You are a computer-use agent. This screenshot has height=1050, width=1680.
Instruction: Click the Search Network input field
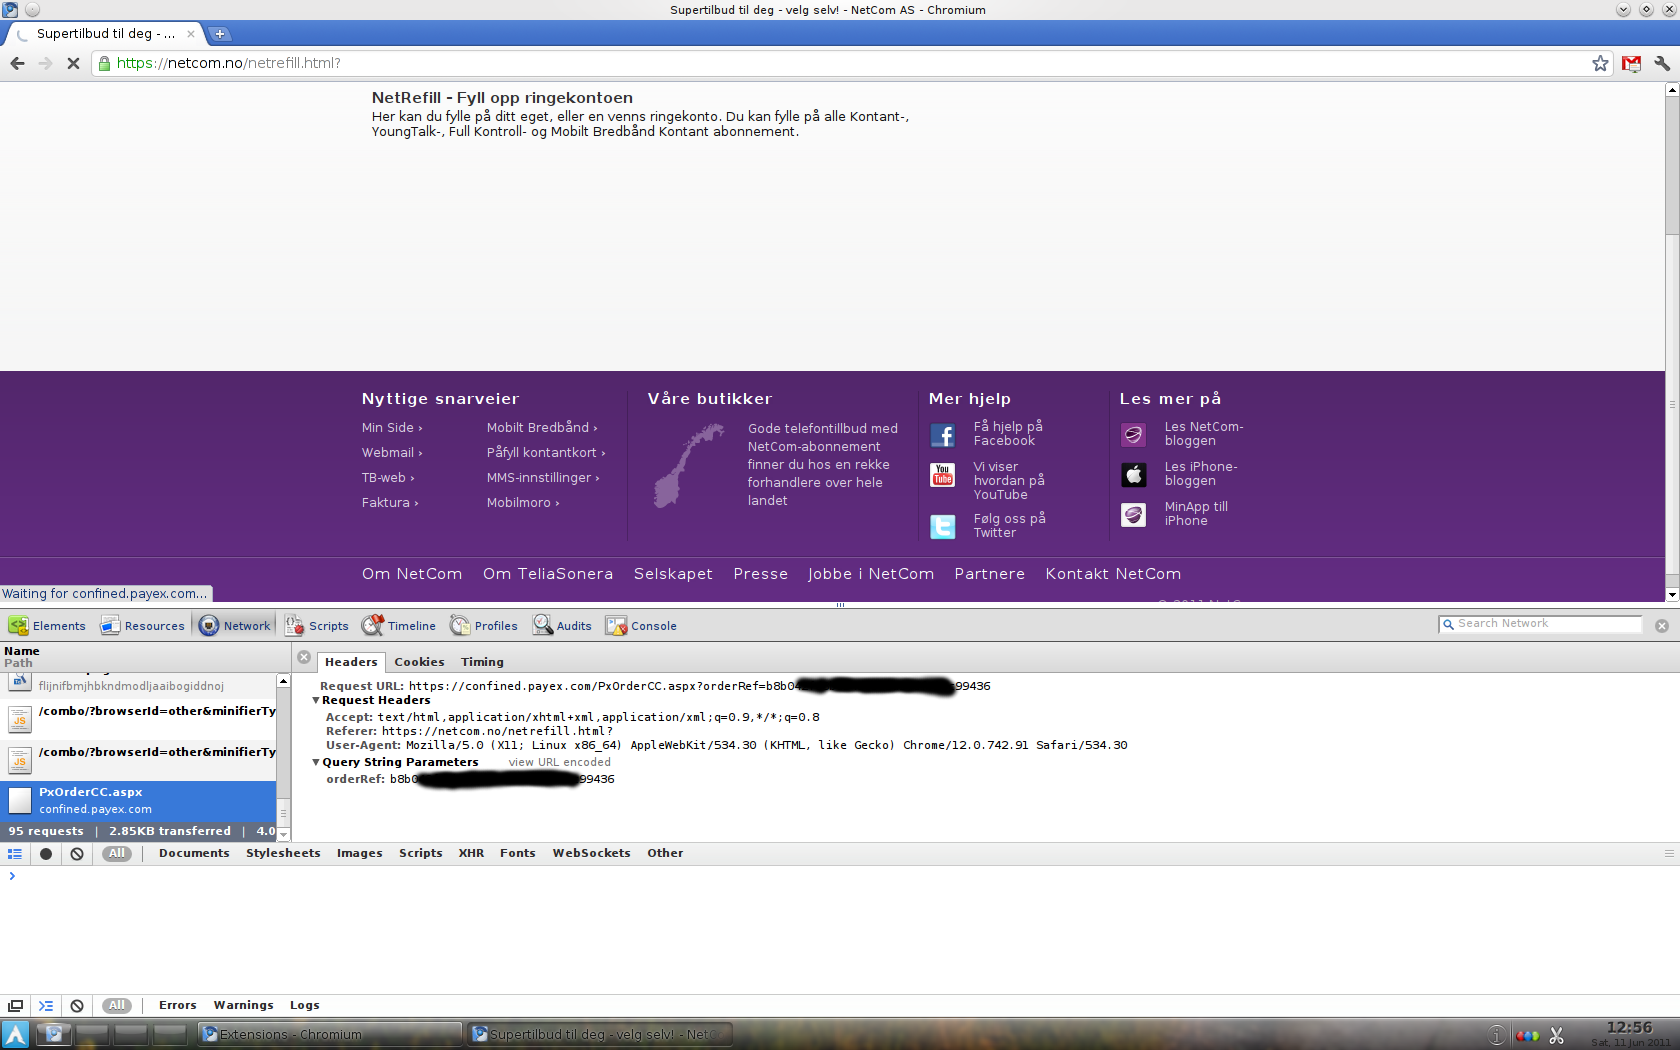pyautogui.click(x=1541, y=624)
